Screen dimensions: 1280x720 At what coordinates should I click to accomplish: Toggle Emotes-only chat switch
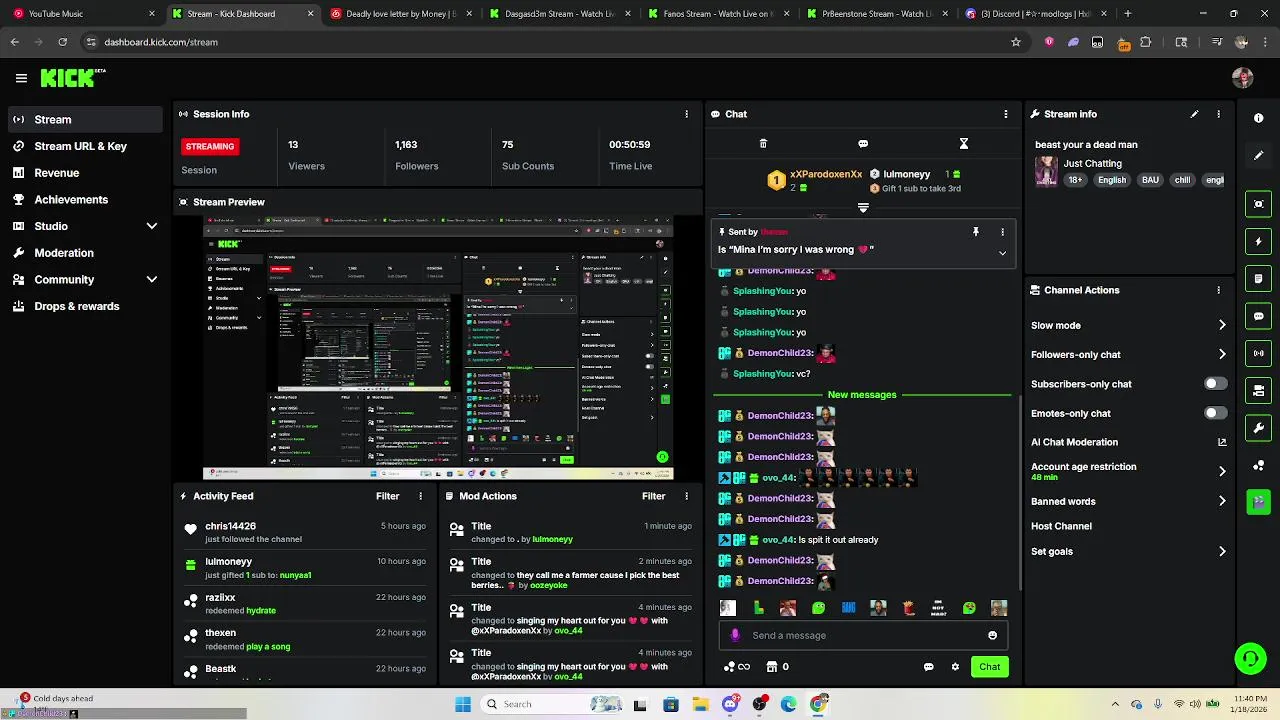(1215, 413)
